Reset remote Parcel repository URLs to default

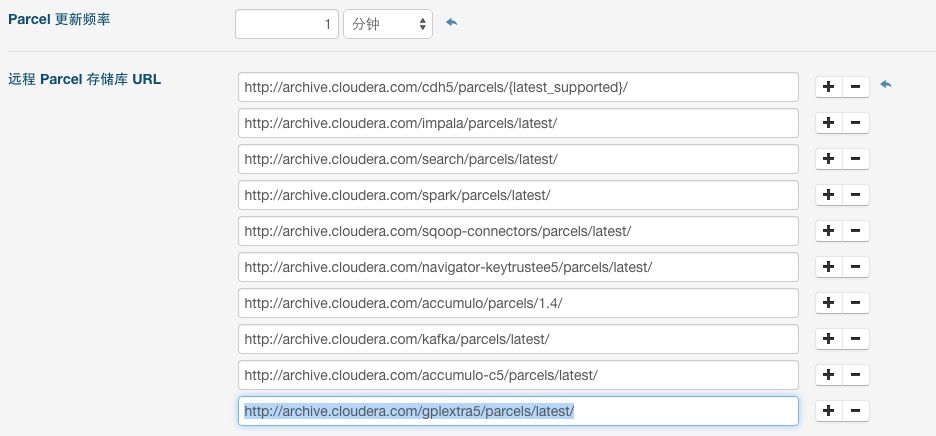[x=886, y=86]
